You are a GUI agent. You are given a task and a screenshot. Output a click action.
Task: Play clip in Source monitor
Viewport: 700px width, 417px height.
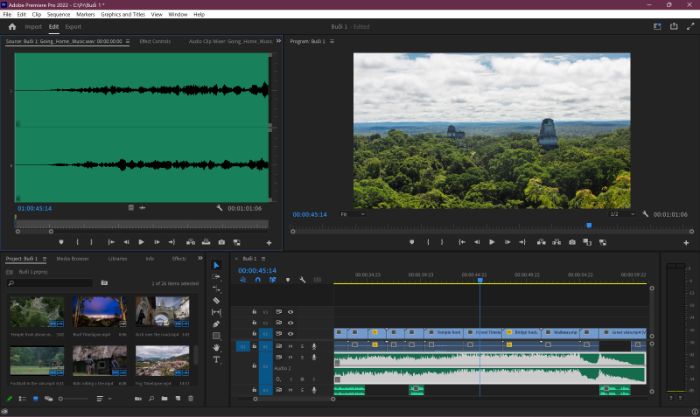pyautogui.click(x=141, y=242)
